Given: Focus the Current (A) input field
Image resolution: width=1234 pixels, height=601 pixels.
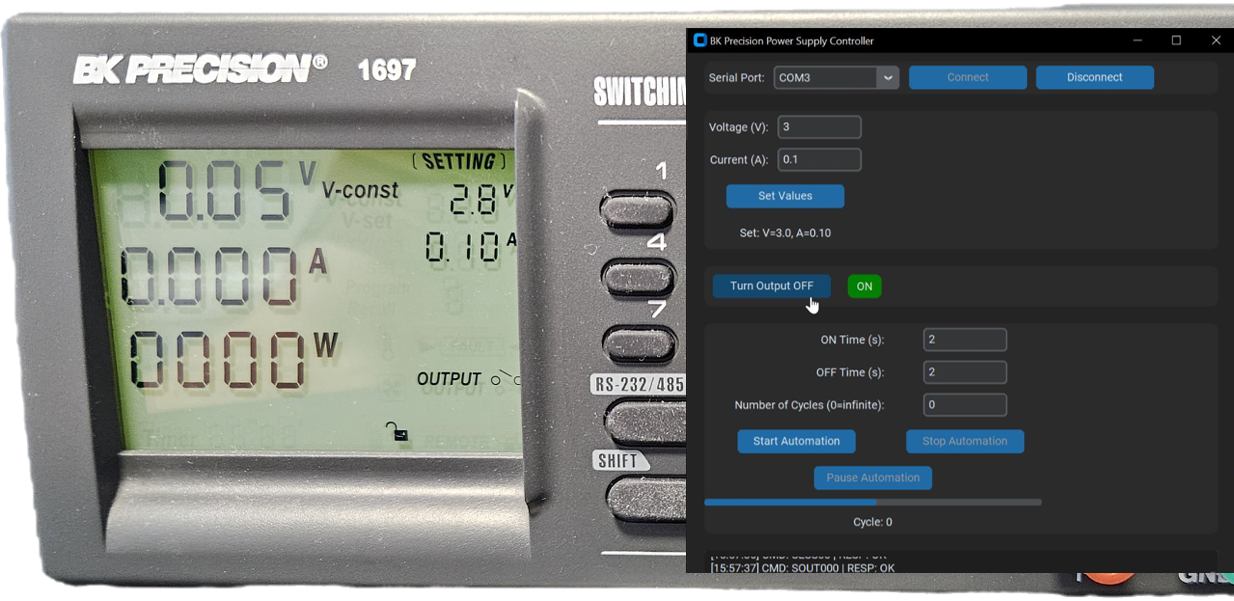Looking at the screenshot, I should (819, 160).
